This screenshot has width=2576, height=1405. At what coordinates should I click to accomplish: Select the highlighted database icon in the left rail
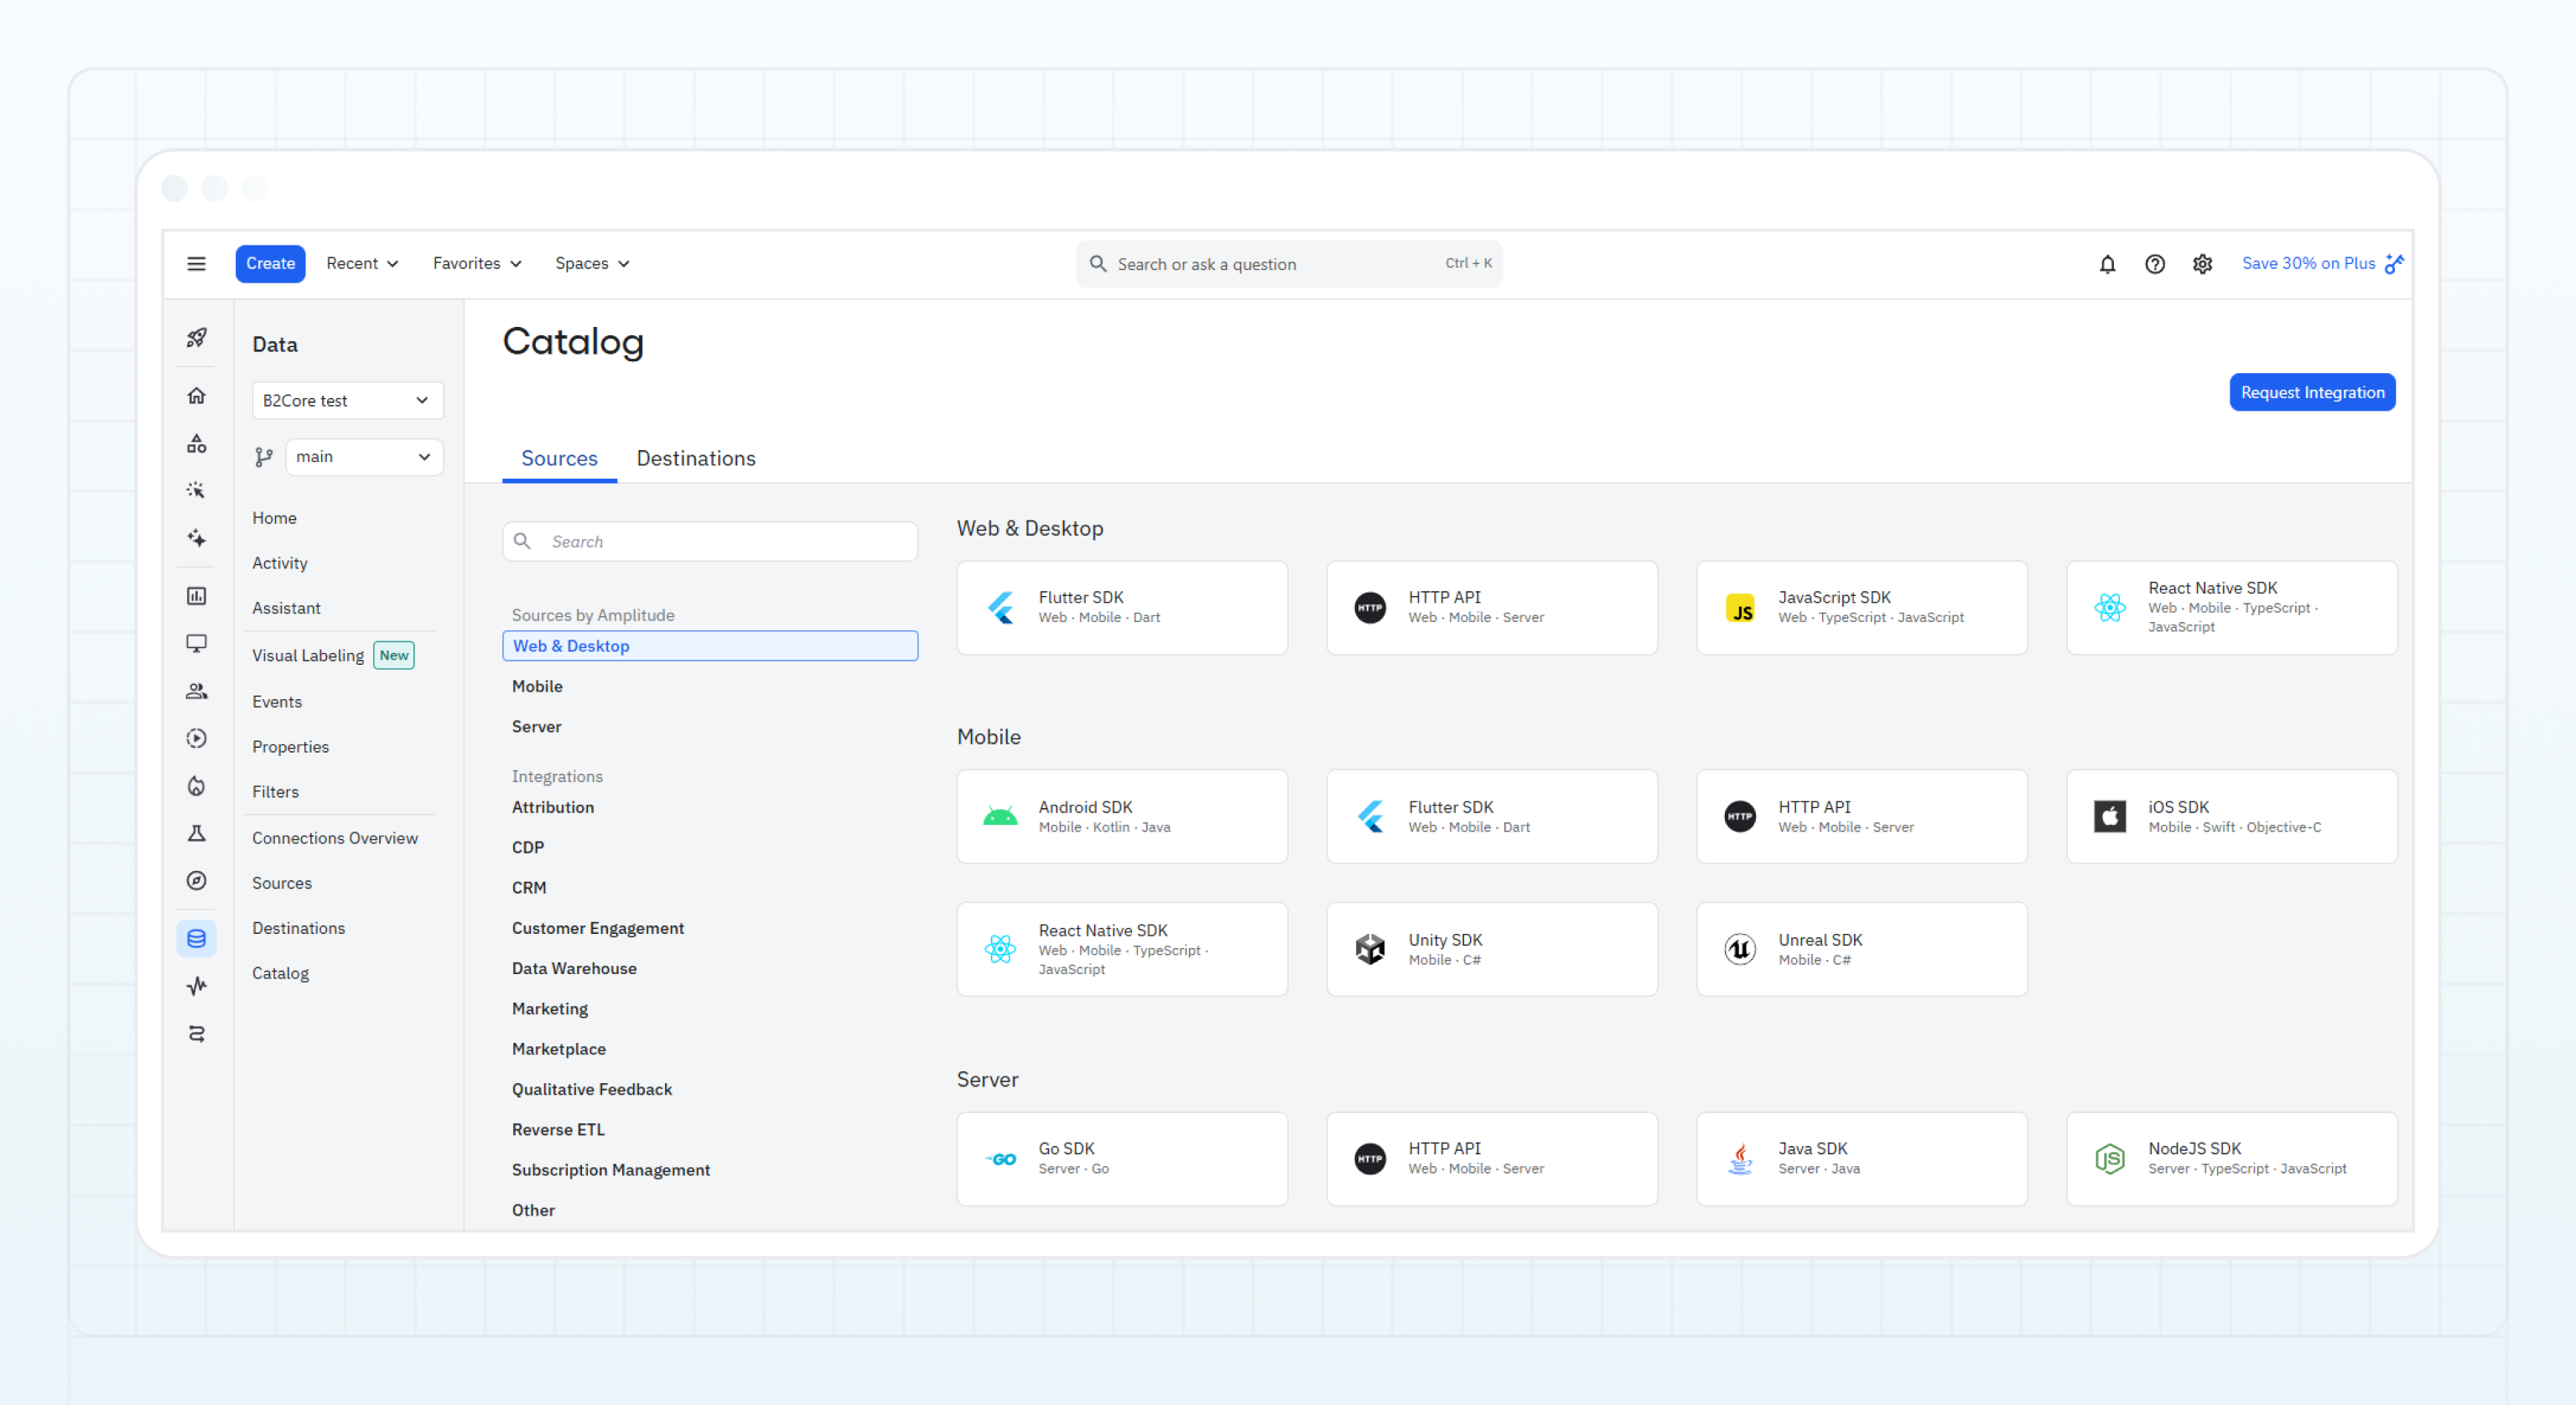pos(197,938)
